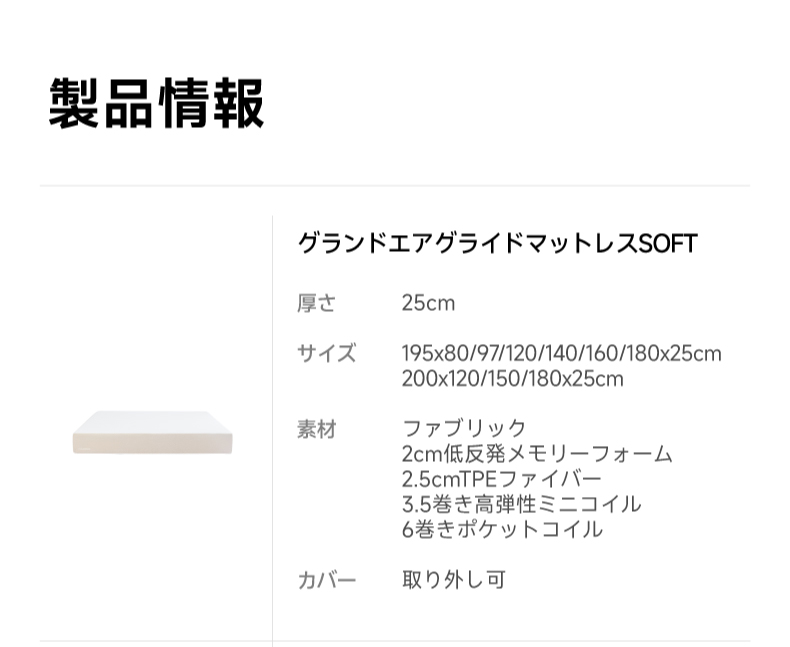Image resolution: width=790 pixels, height=647 pixels.
Task: Click the vertical divider beside the mattress image
Action: pyautogui.click(x=273, y=431)
